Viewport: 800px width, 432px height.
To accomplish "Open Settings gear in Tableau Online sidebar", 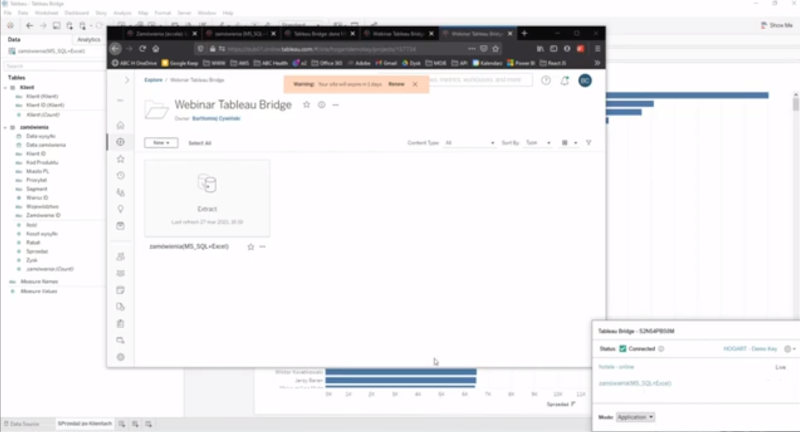I will click(x=120, y=357).
